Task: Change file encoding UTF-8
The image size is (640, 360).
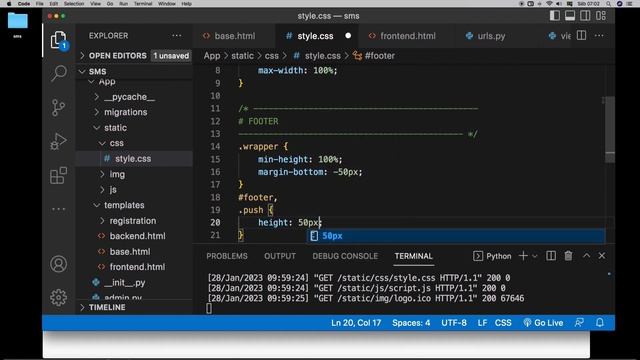Action: (x=454, y=323)
